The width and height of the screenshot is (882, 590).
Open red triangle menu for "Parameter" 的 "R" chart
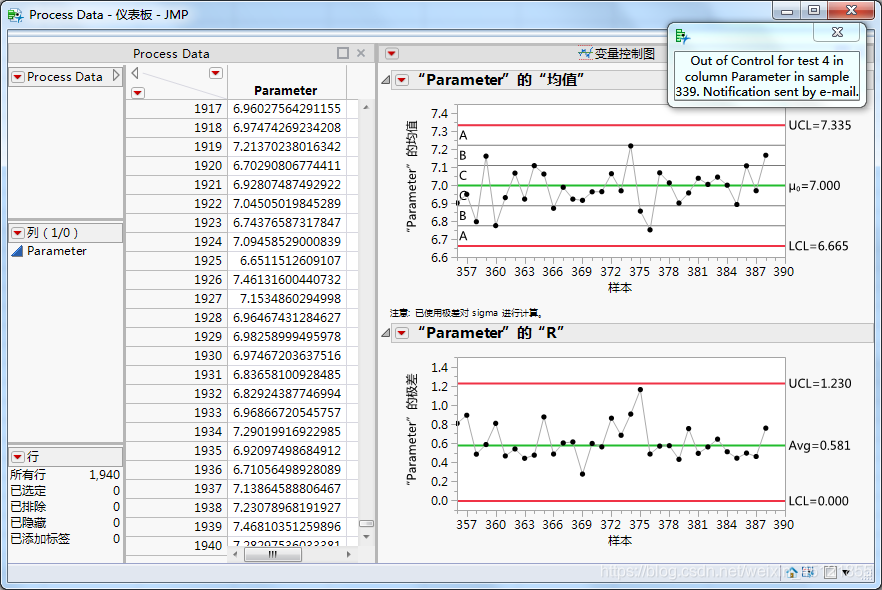click(x=402, y=333)
